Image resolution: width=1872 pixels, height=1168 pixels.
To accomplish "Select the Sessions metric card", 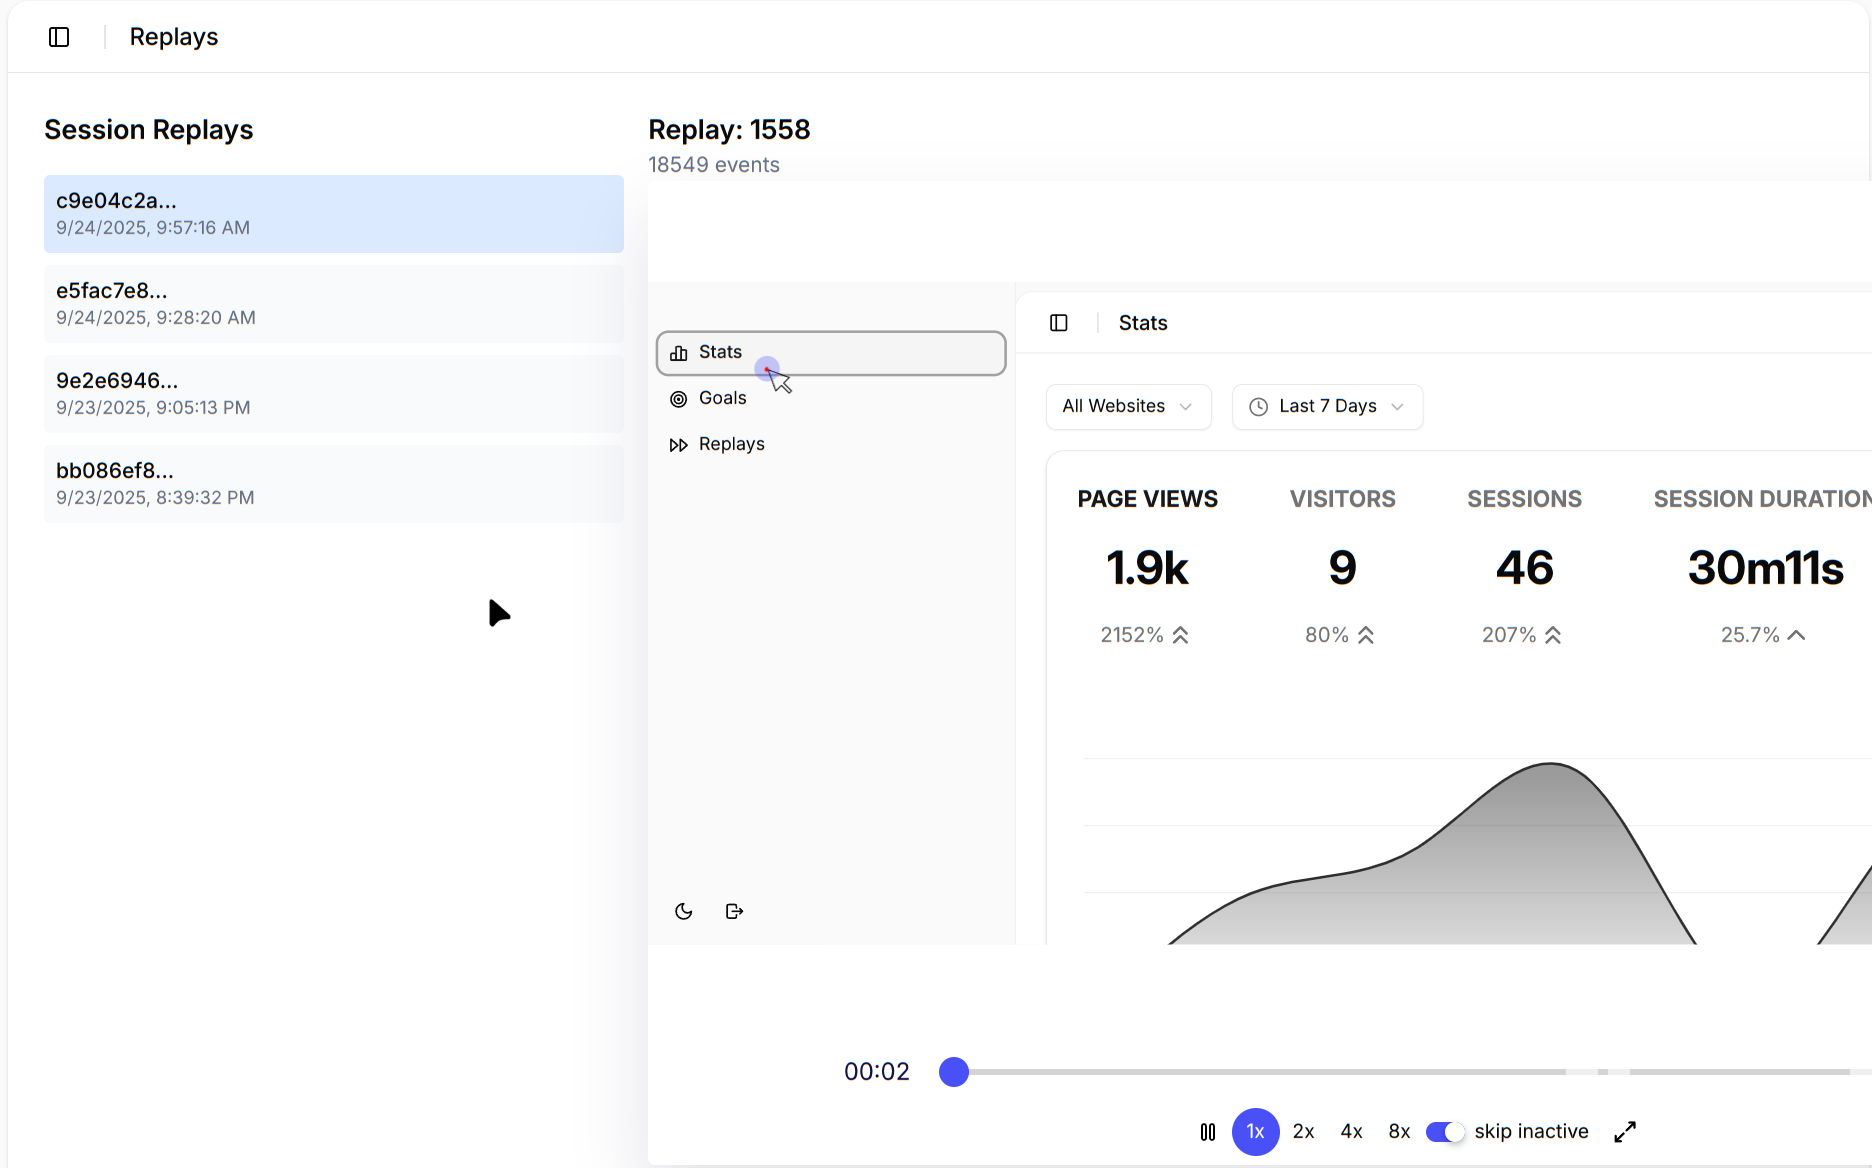I will tap(1523, 565).
